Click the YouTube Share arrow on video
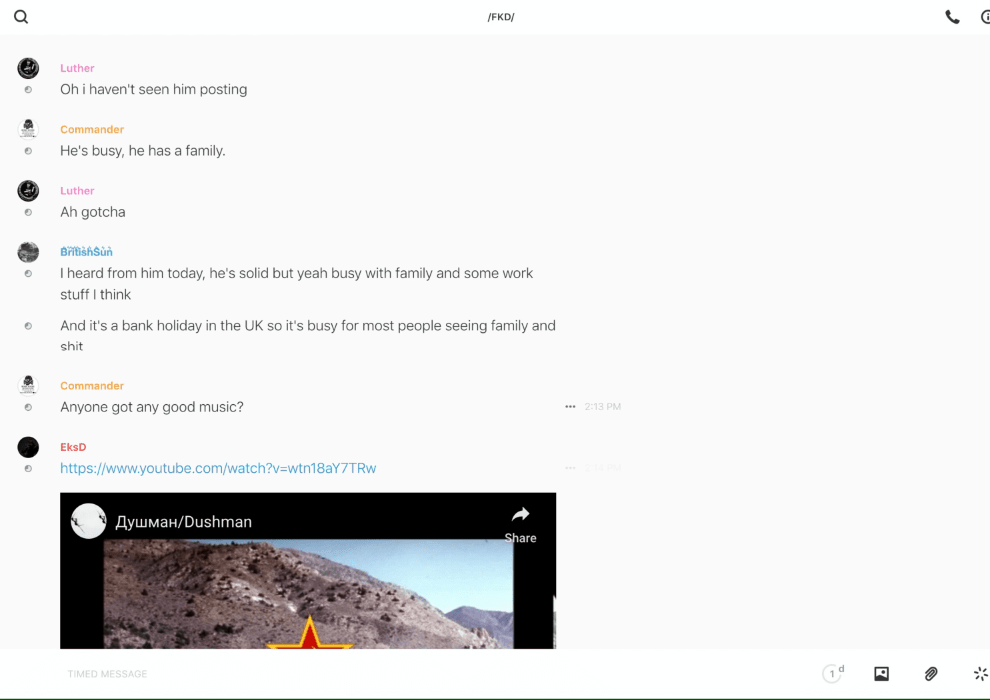Viewport: 990px width, 700px height. pos(520,522)
